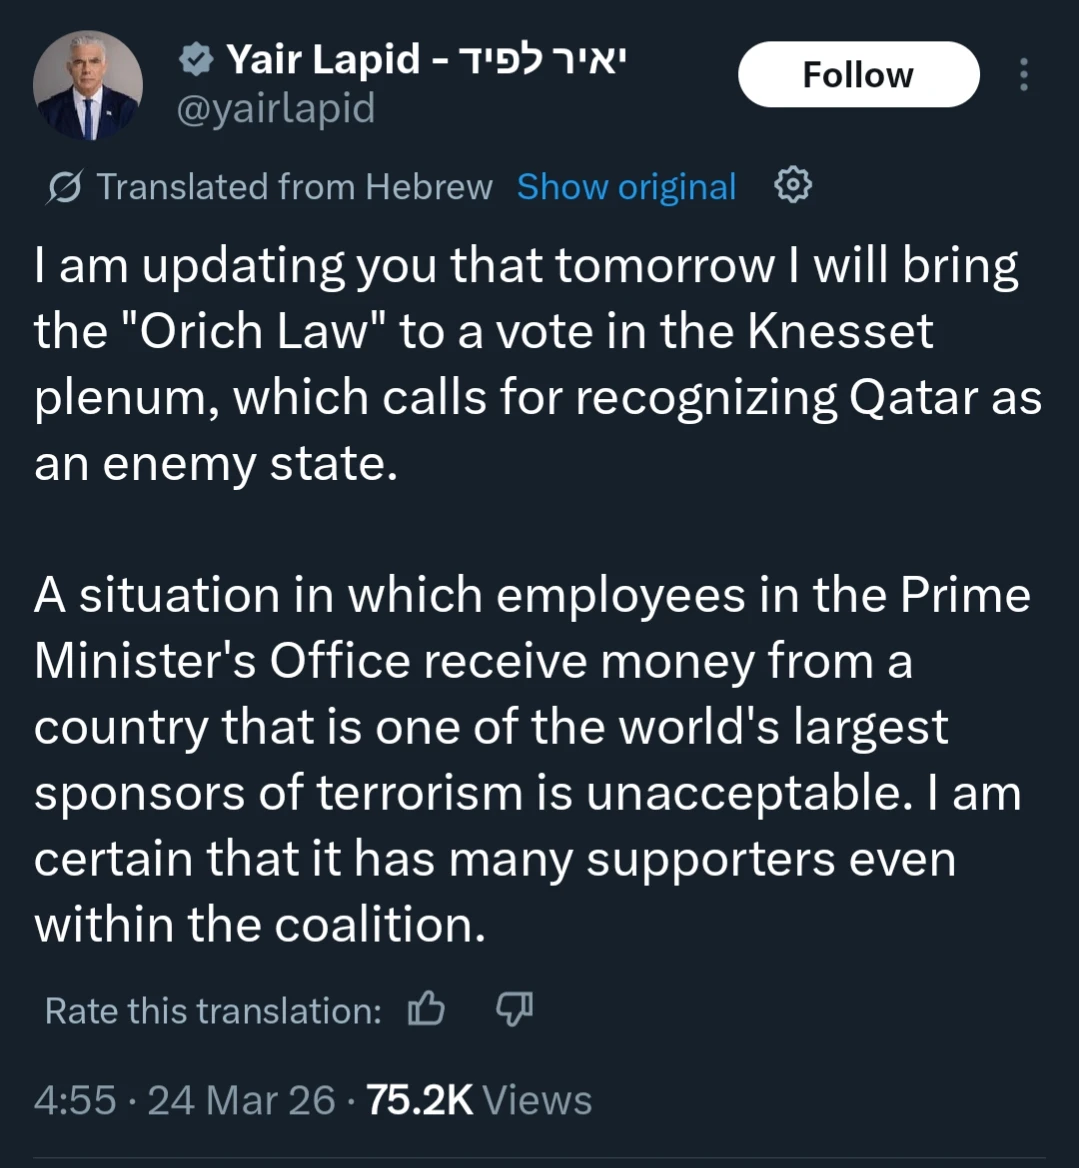1079x1168 pixels.
Task: Click the verified badge beside the name
Action: [195, 62]
